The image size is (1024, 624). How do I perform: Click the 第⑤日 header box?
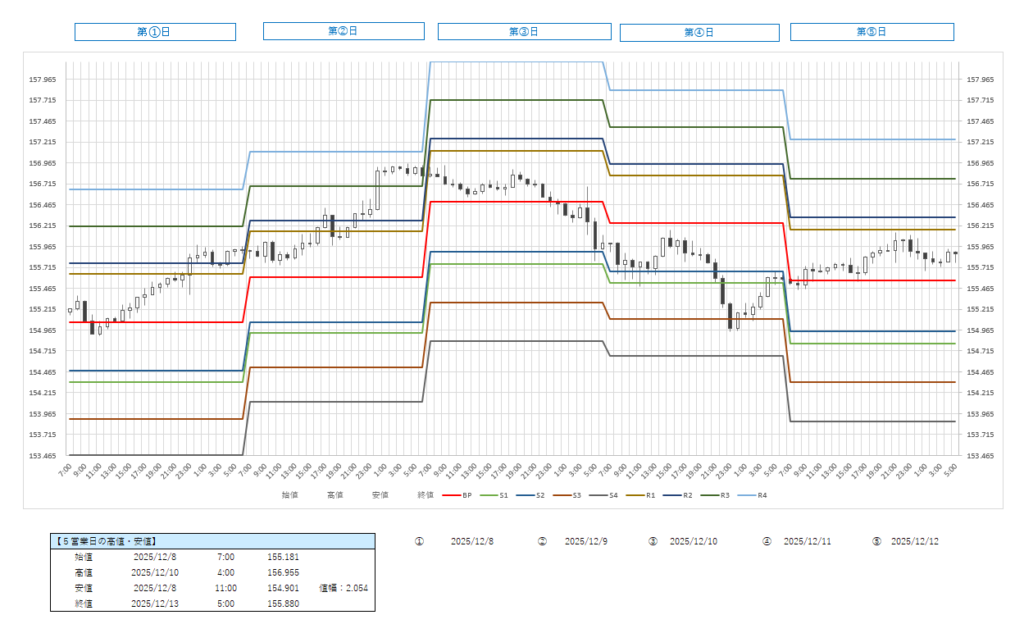[872, 32]
